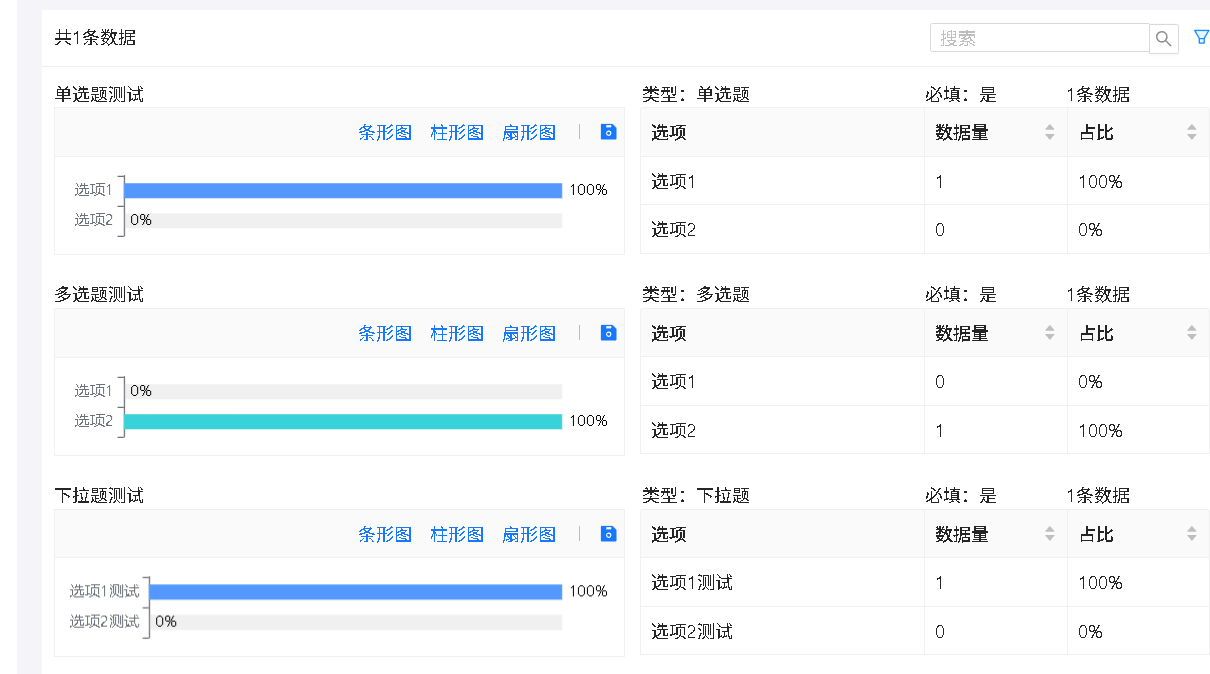The height and width of the screenshot is (674, 1210).
Task: Switch 单选题测试 chart to 柱形图
Action: (457, 132)
